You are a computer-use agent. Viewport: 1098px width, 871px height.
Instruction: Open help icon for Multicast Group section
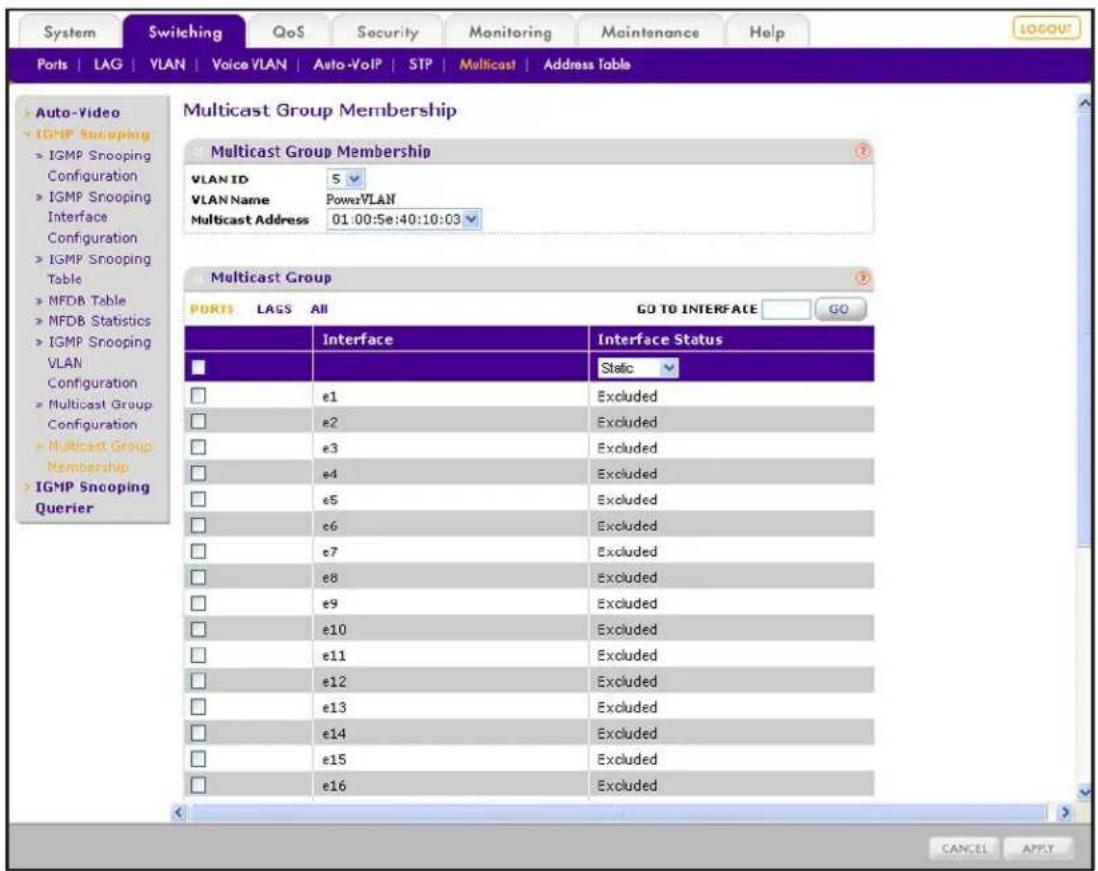click(x=863, y=278)
